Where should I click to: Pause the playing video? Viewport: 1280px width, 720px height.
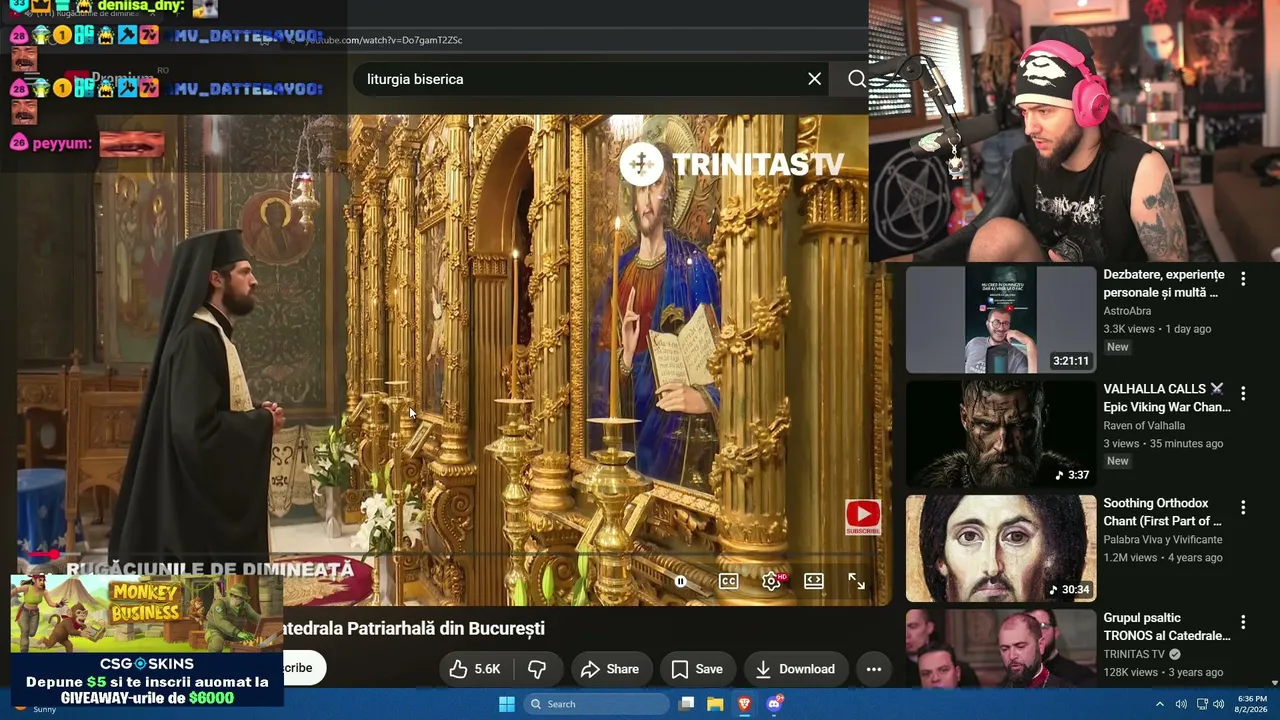pos(680,581)
